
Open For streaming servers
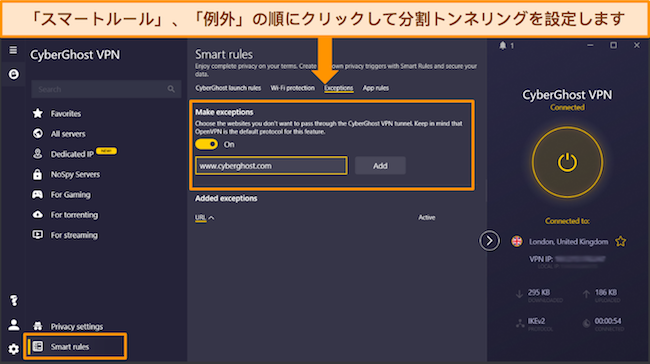74,235
